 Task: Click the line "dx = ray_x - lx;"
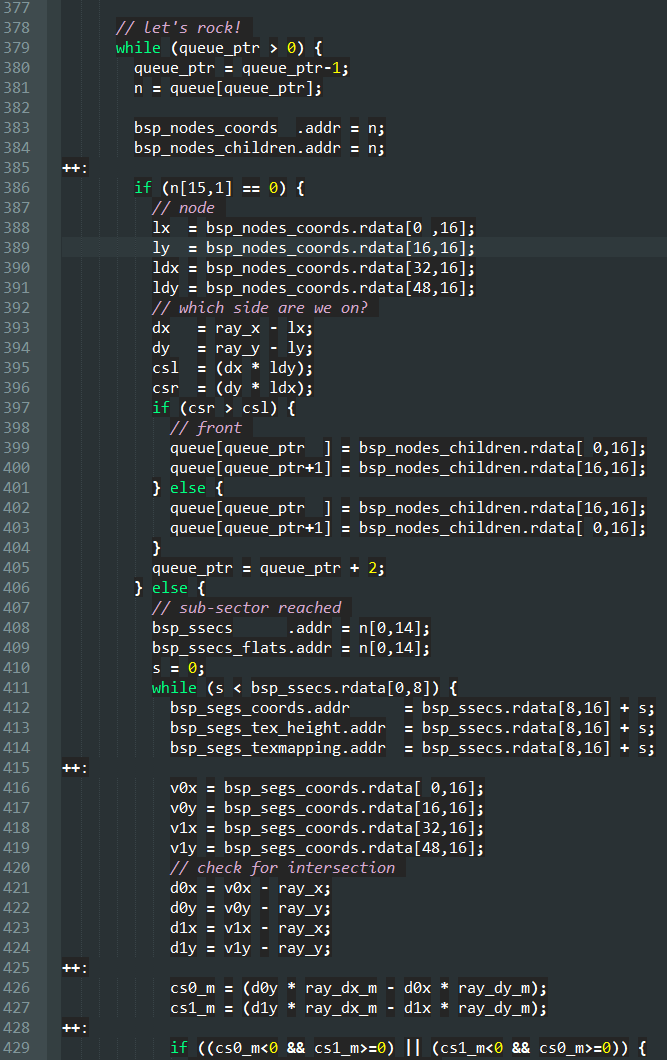pyautogui.click(x=232, y=328)
